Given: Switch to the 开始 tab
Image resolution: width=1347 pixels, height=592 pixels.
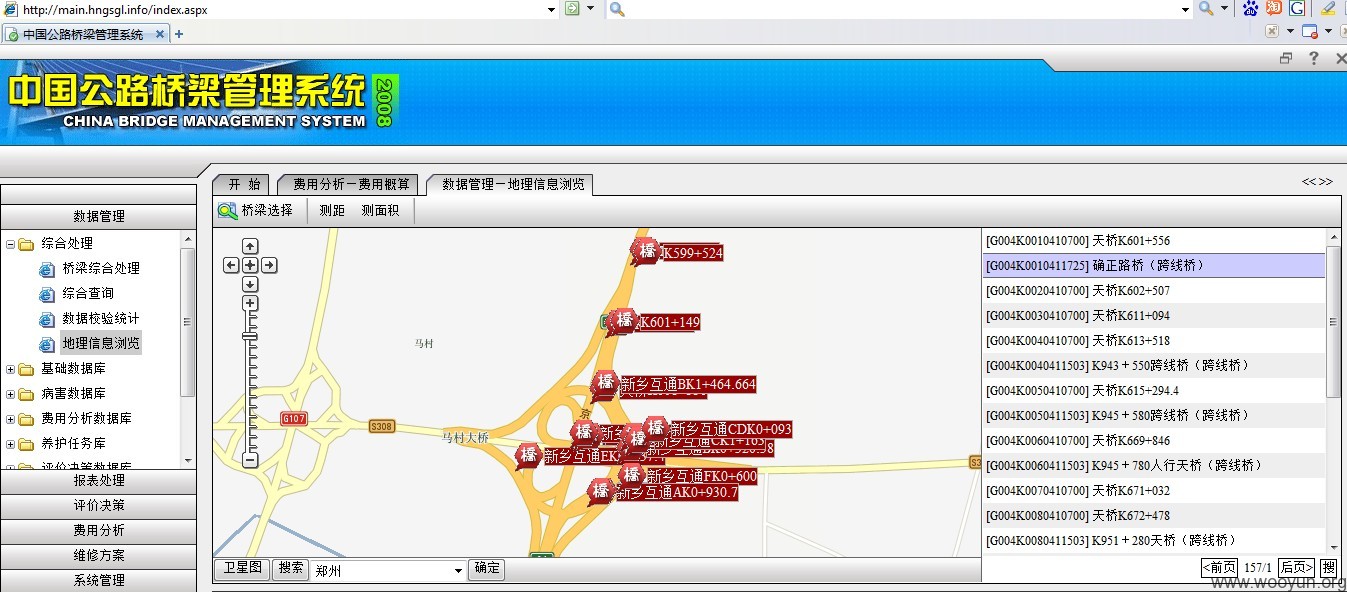Looking at the screenshot, I should [x=244, y=184].
